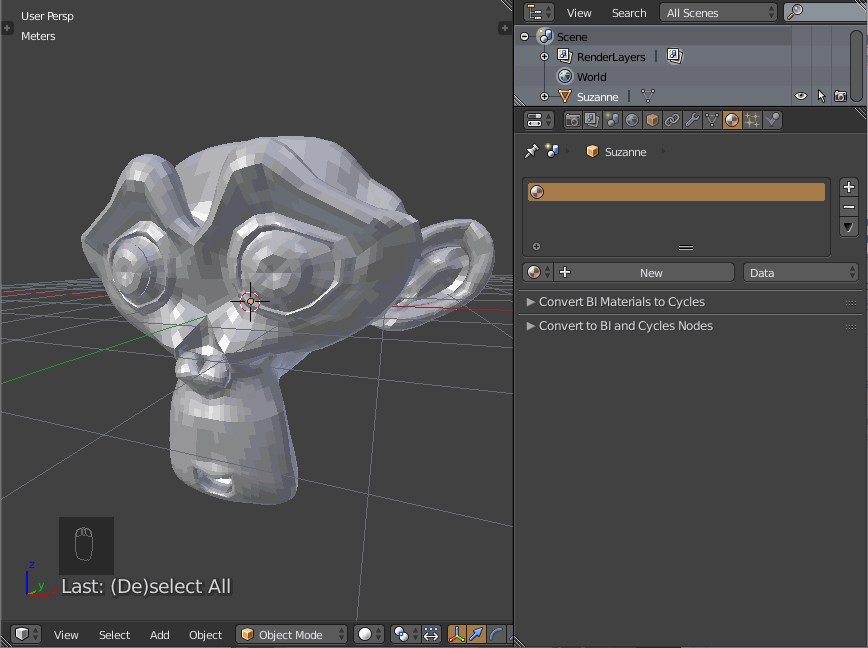The width and height of the screenshot is (868, 648).
Task: Open the Render properties camera tab
Action: [573, 120]
